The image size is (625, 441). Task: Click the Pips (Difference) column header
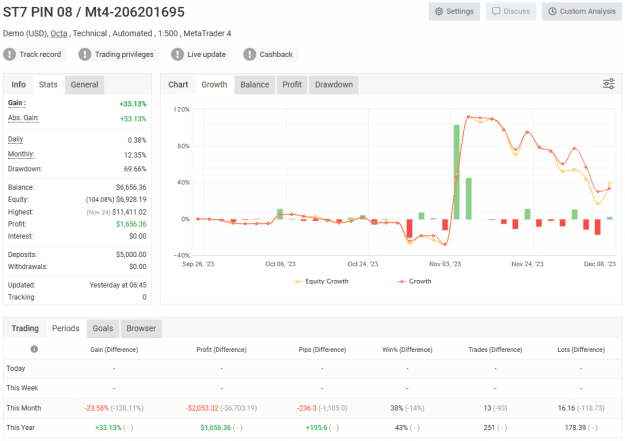click(x=322, y=350)
